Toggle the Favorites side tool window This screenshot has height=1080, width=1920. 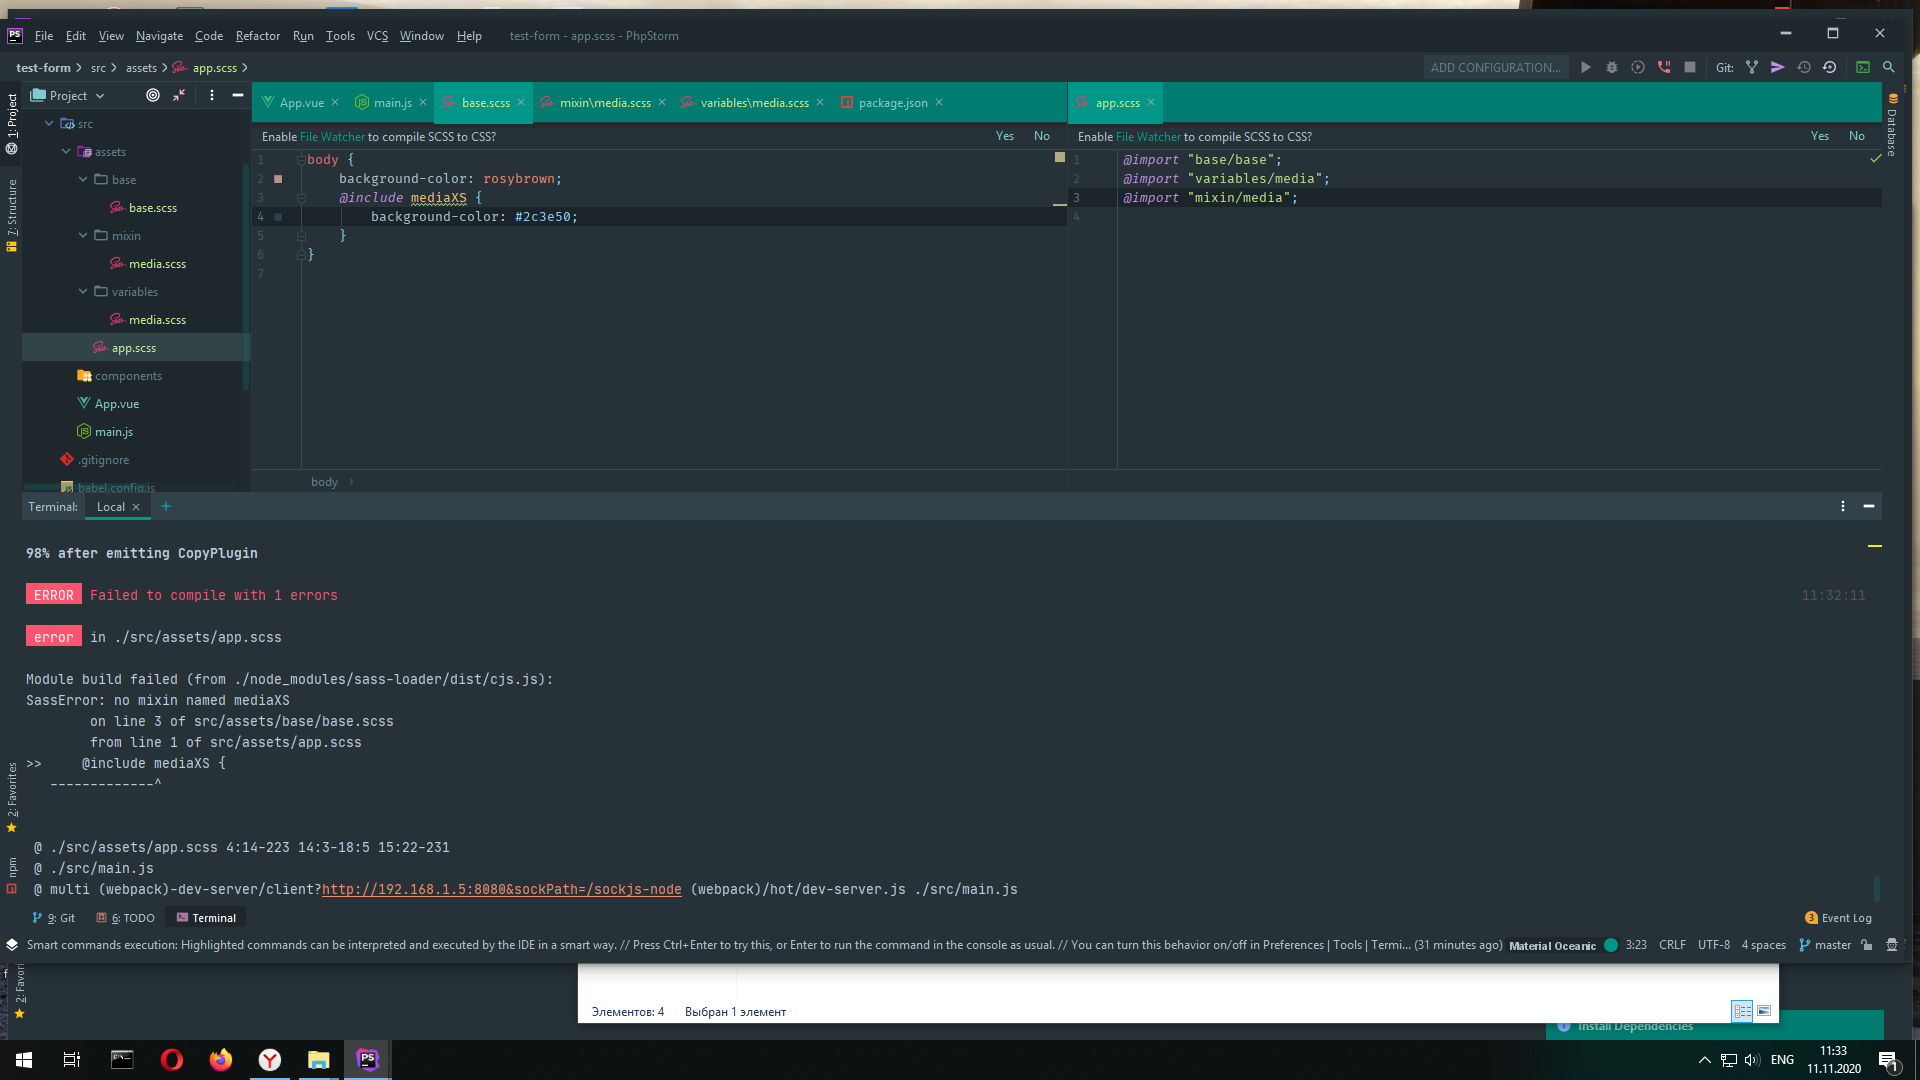12,797
